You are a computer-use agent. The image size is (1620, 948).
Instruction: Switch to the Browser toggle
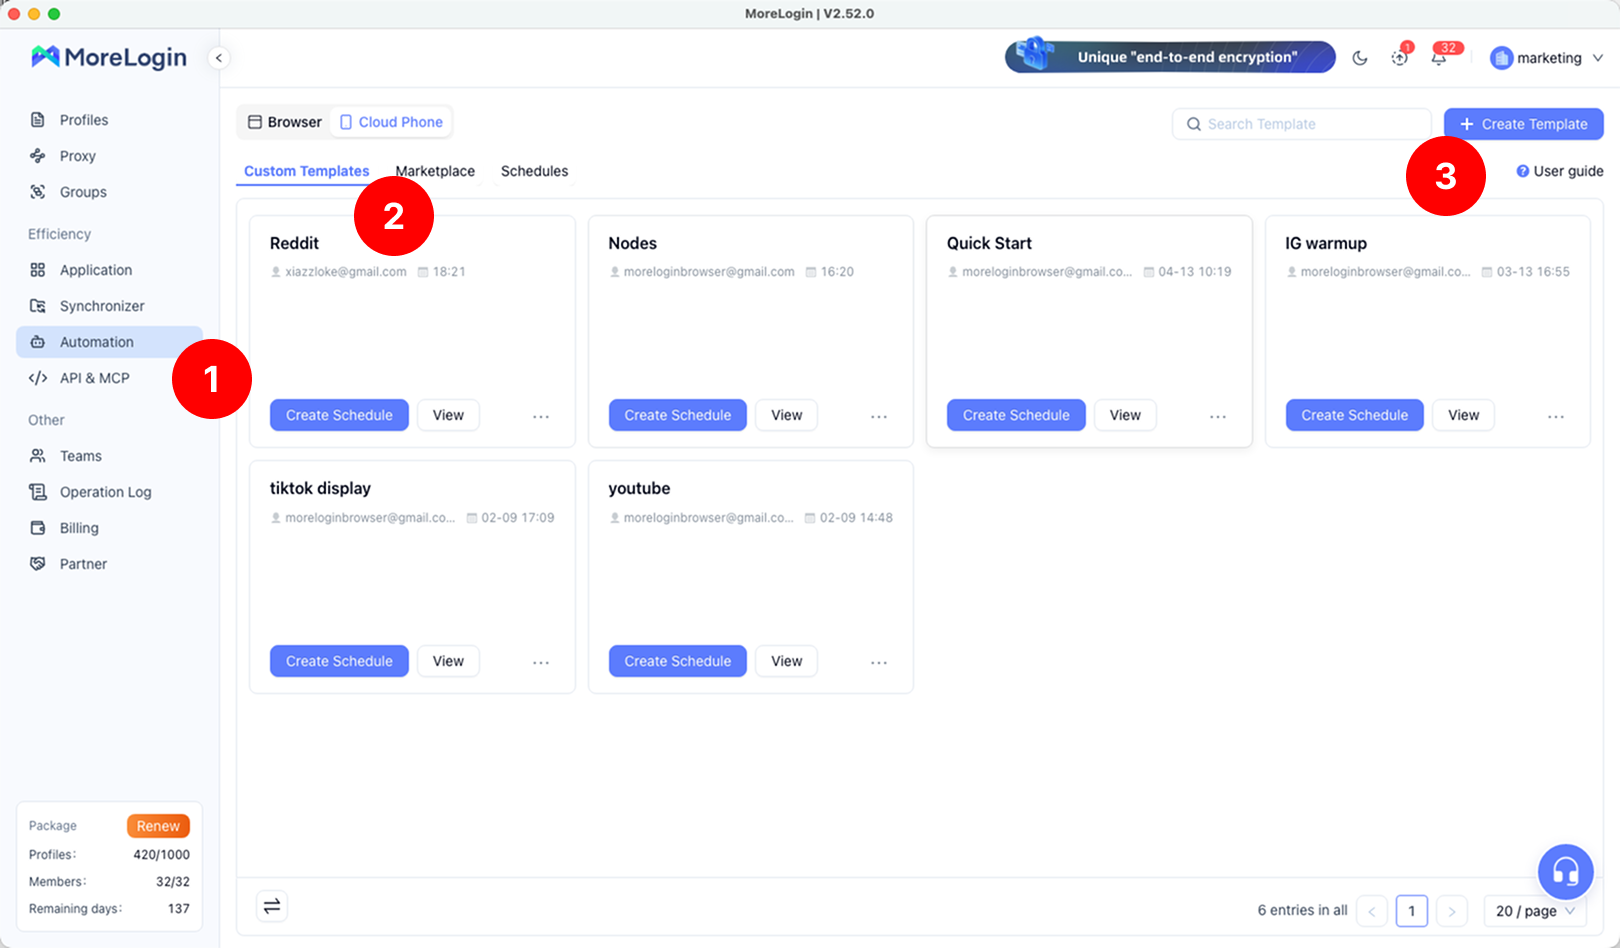[x=285, y=122]
